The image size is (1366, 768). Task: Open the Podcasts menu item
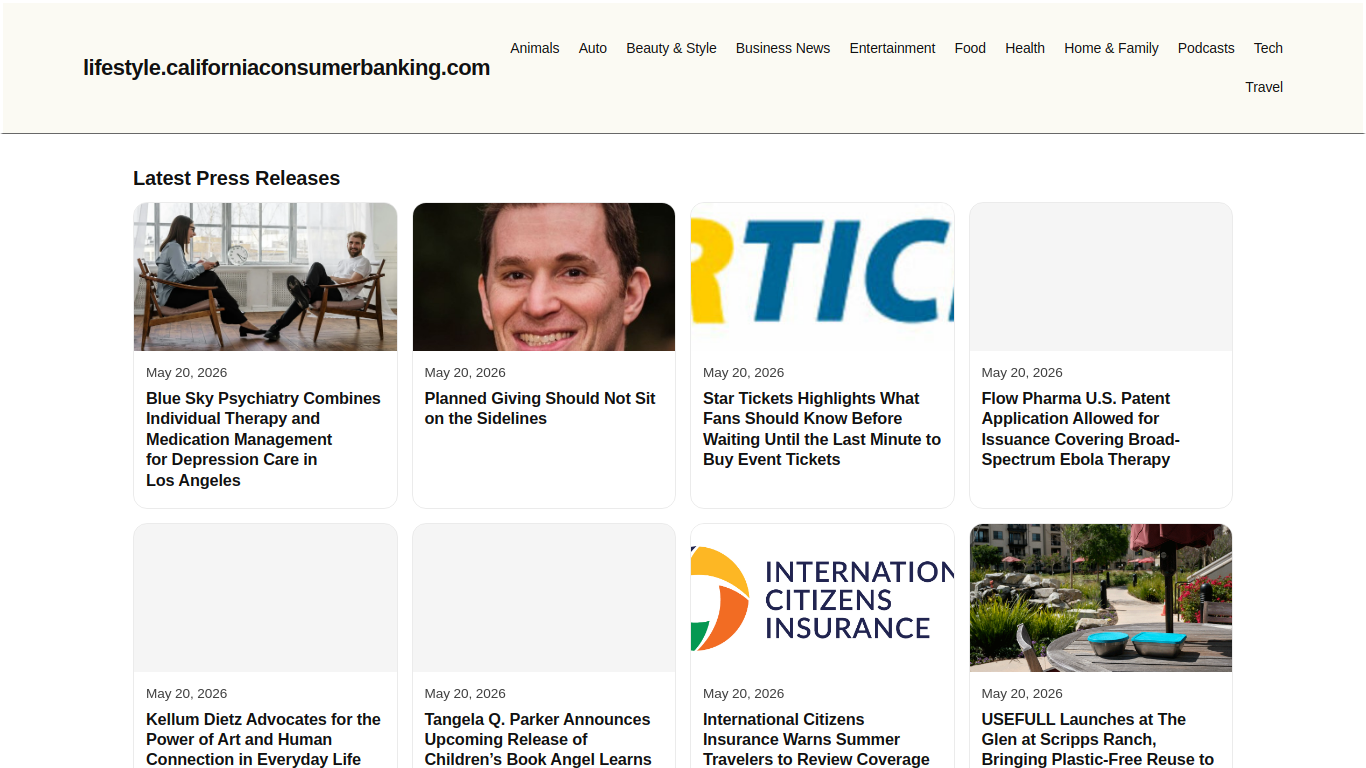pyautogui.click(x=1206, y=48)
